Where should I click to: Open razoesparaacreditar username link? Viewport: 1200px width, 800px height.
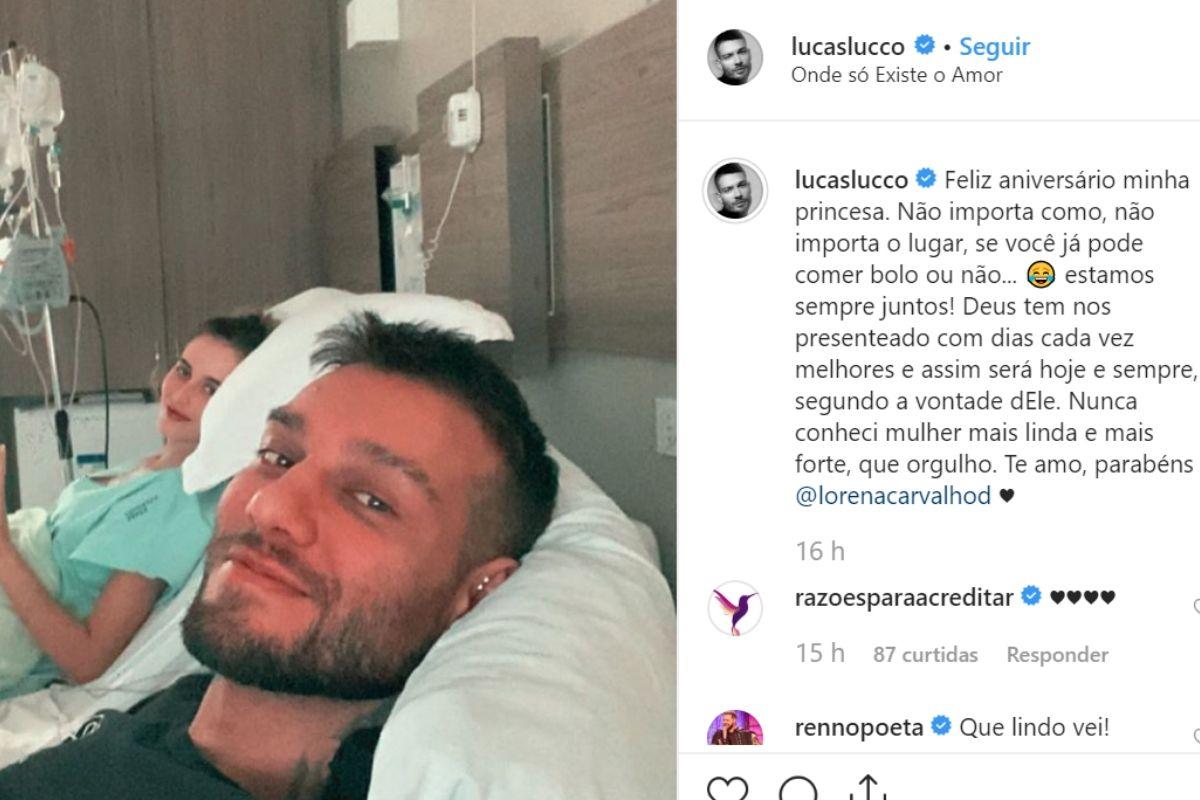[904, 597]
